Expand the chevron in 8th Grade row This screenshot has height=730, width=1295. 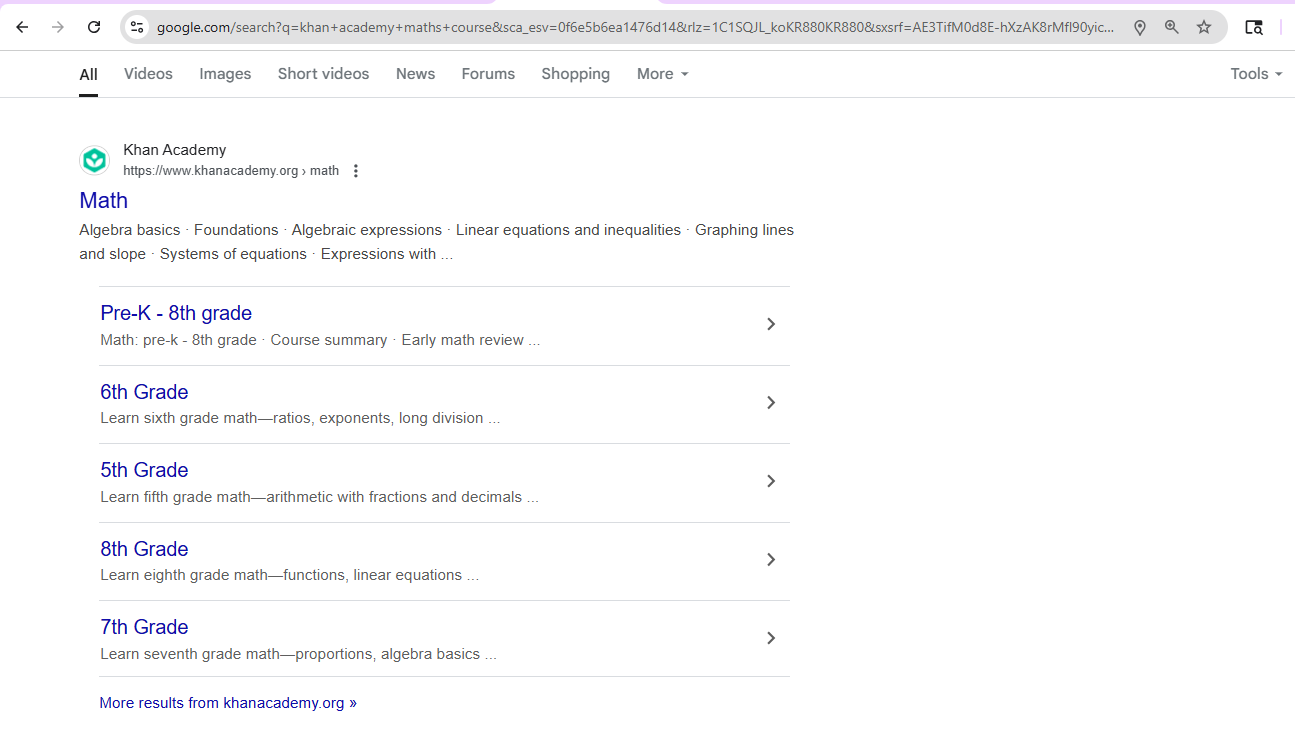(x=771, y=560)
